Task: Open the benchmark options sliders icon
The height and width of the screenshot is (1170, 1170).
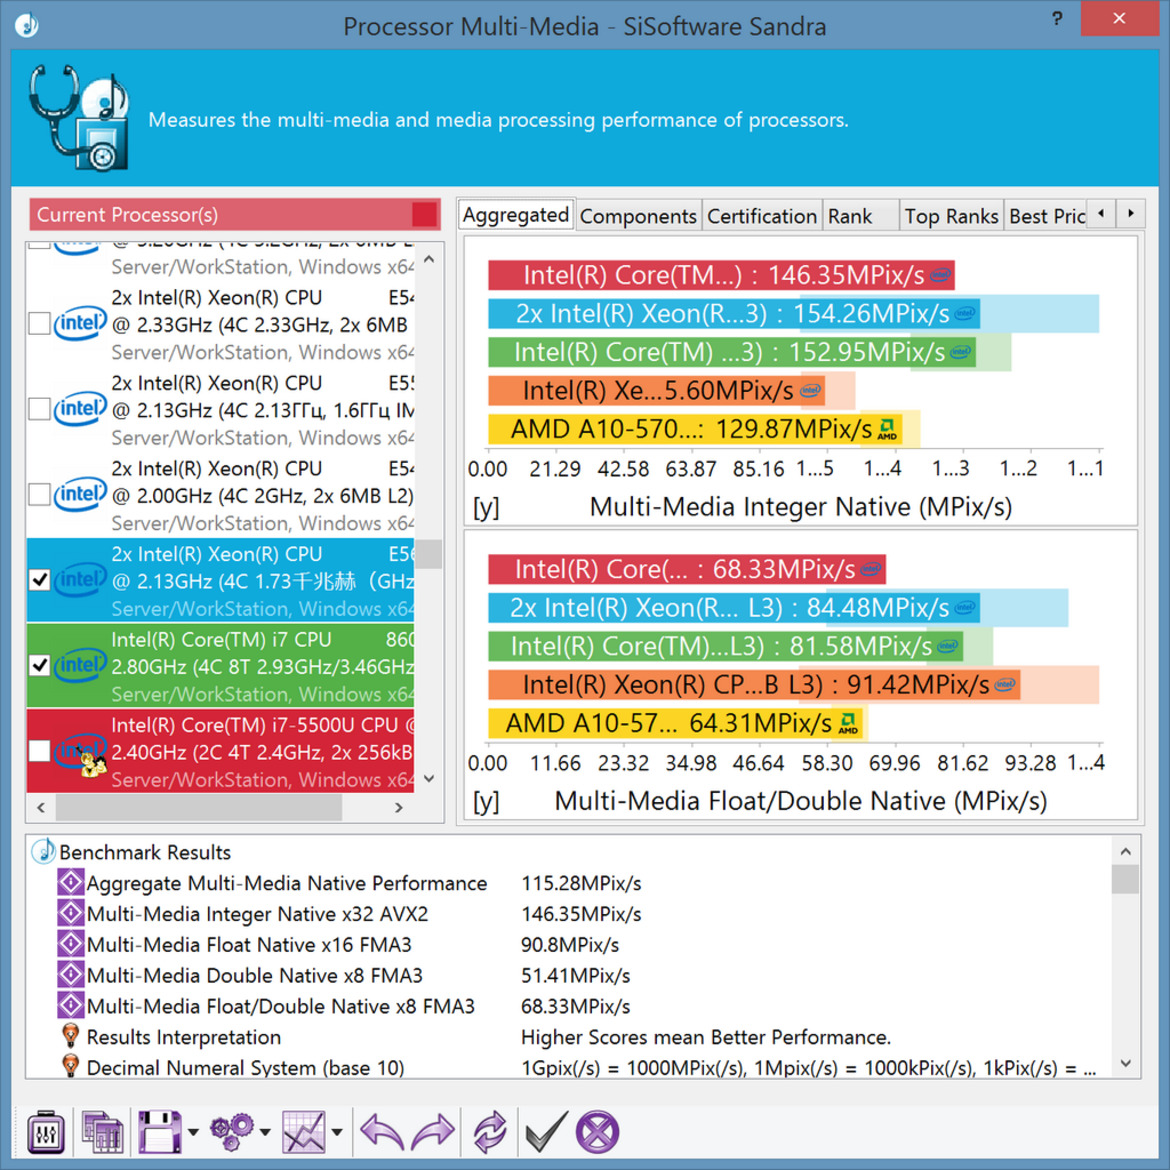Action: (x=46, y=1132)
